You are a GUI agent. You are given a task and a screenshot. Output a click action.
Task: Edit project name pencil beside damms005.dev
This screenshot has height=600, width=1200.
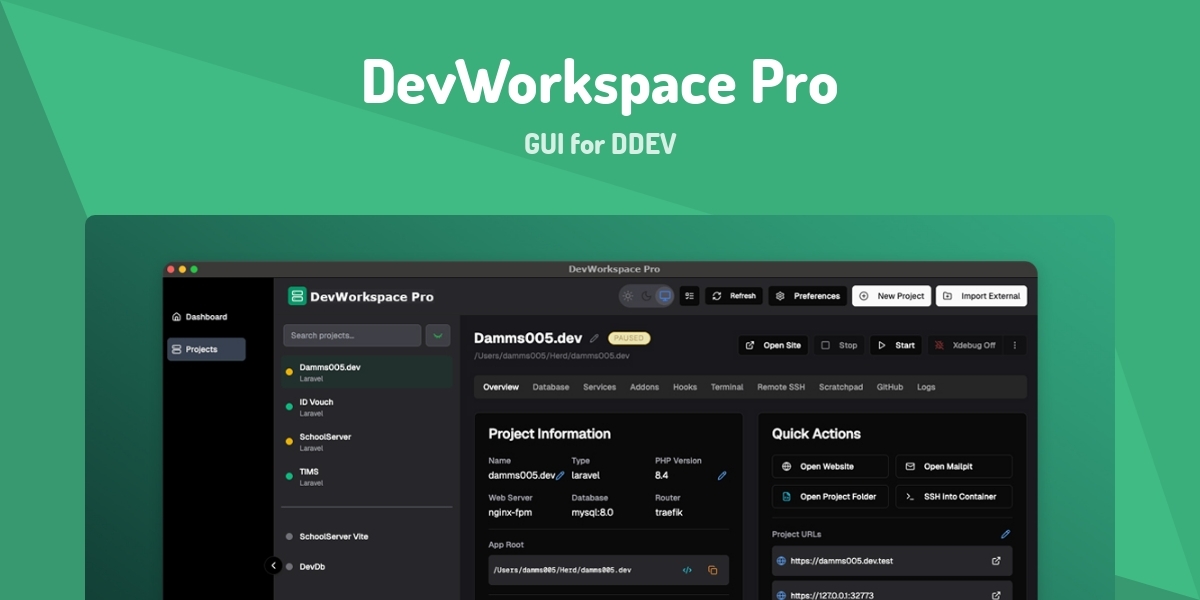coord(560,476)
